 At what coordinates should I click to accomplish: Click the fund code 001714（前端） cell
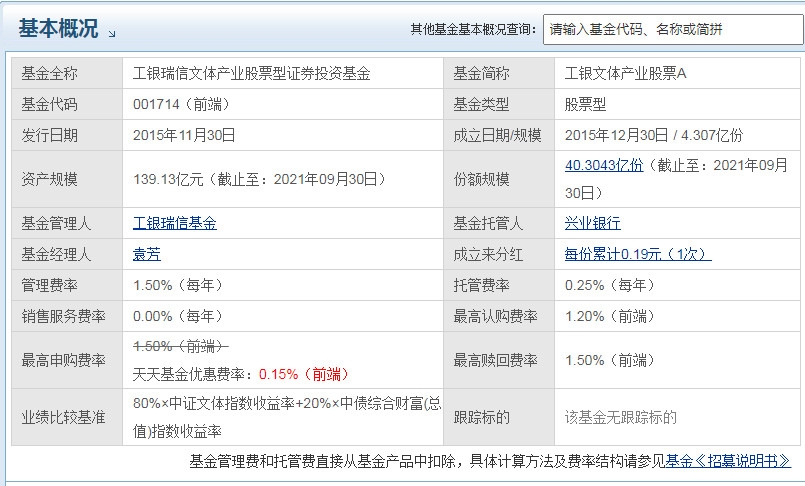[x=178, y=104]
